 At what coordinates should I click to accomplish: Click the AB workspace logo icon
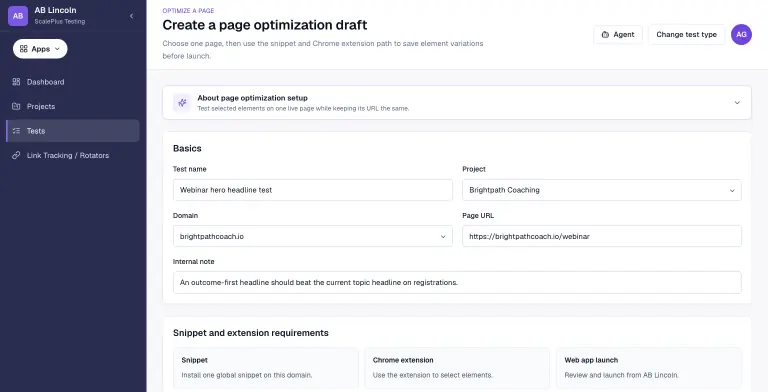tap(18, 16)
